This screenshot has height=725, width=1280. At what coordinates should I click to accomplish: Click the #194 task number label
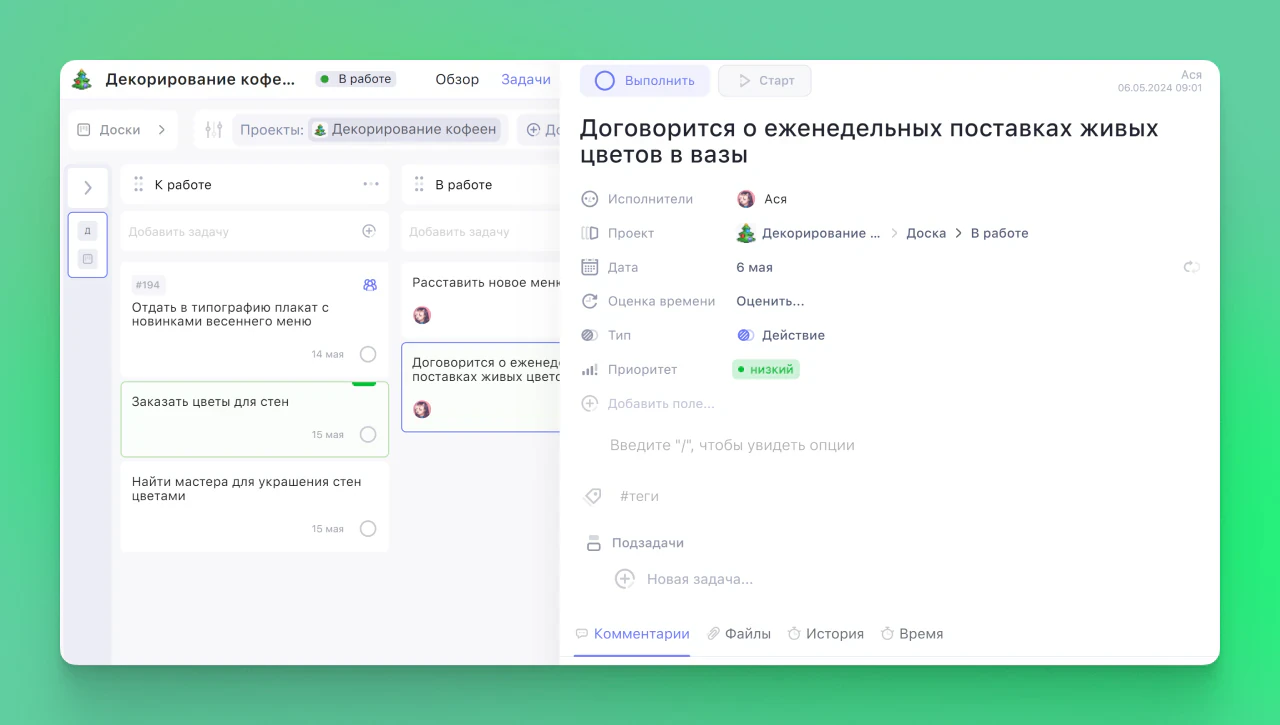click(149, 285)
